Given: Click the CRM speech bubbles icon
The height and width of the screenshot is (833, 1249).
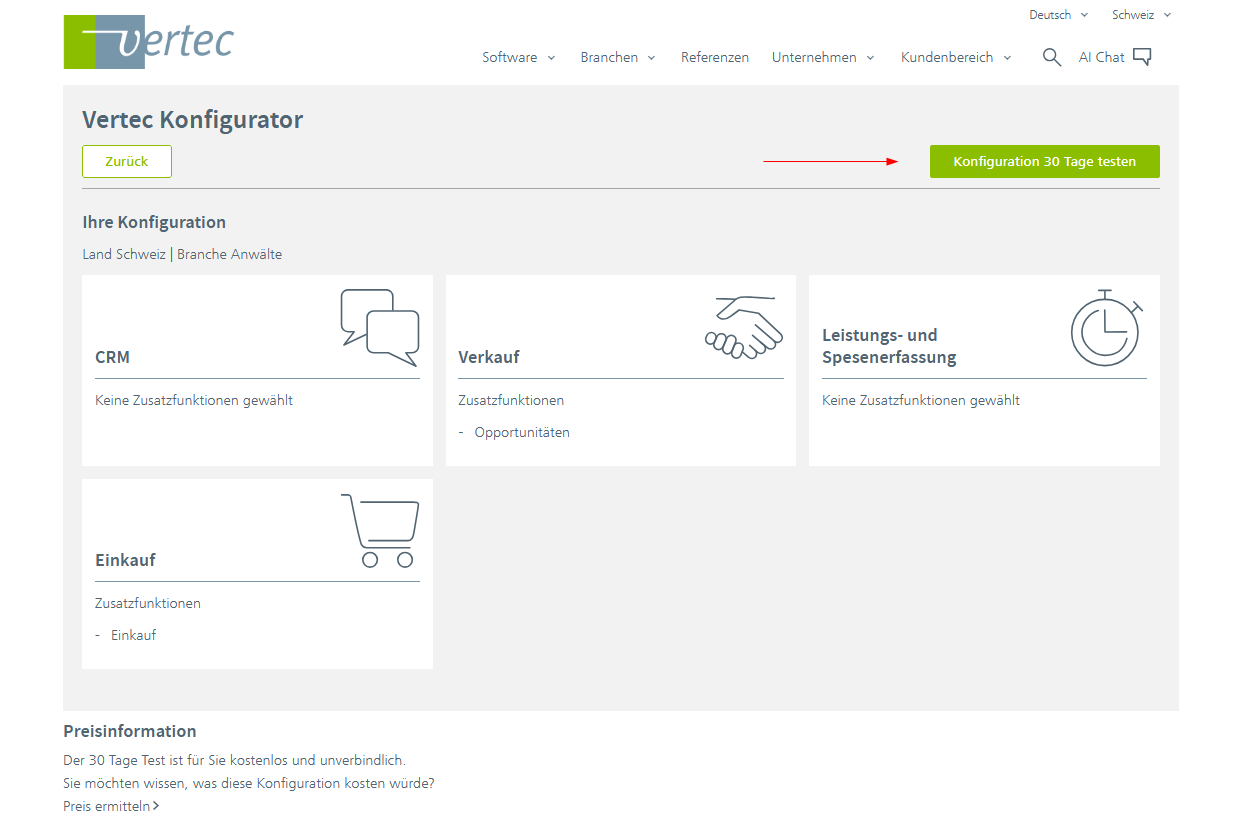Looking at the screenshot, I should [x=380, y=328].
